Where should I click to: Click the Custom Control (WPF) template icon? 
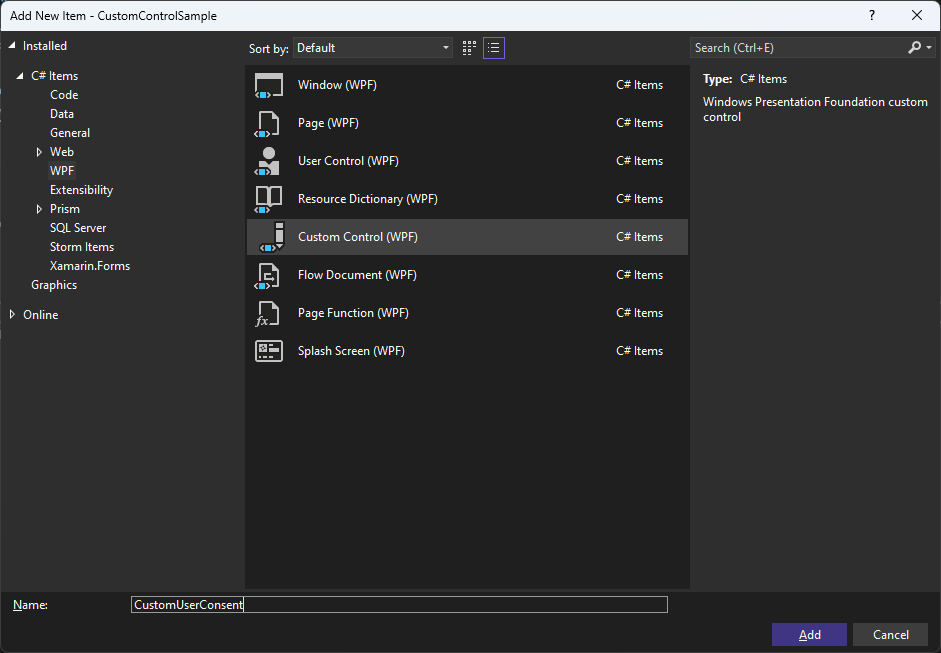point(271,236)
